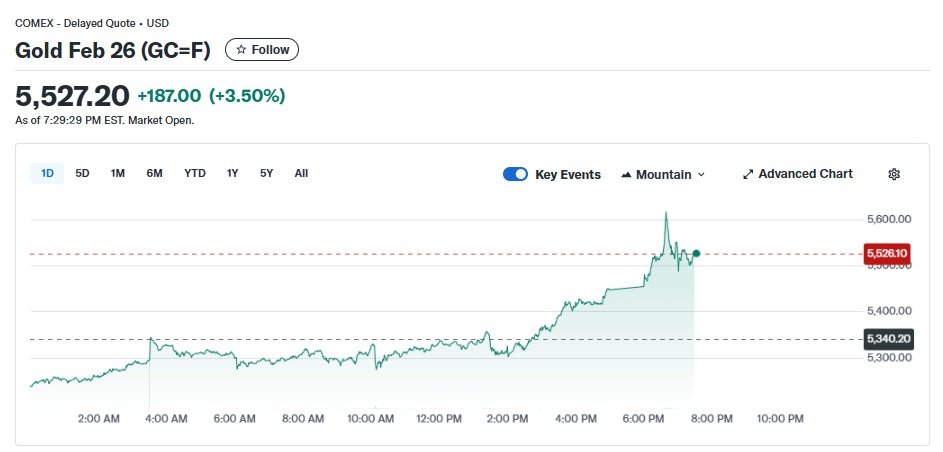Toggle the Key Events switch off
943x452 pixels.
click(x=515, y=174)
